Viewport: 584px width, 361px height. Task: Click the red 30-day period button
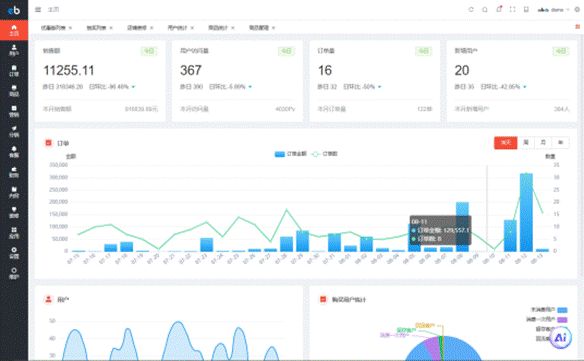coord(505,143)
